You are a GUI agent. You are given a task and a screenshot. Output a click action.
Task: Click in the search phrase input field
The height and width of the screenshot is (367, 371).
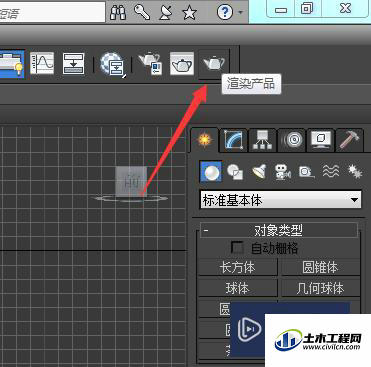tap(52, 13)
